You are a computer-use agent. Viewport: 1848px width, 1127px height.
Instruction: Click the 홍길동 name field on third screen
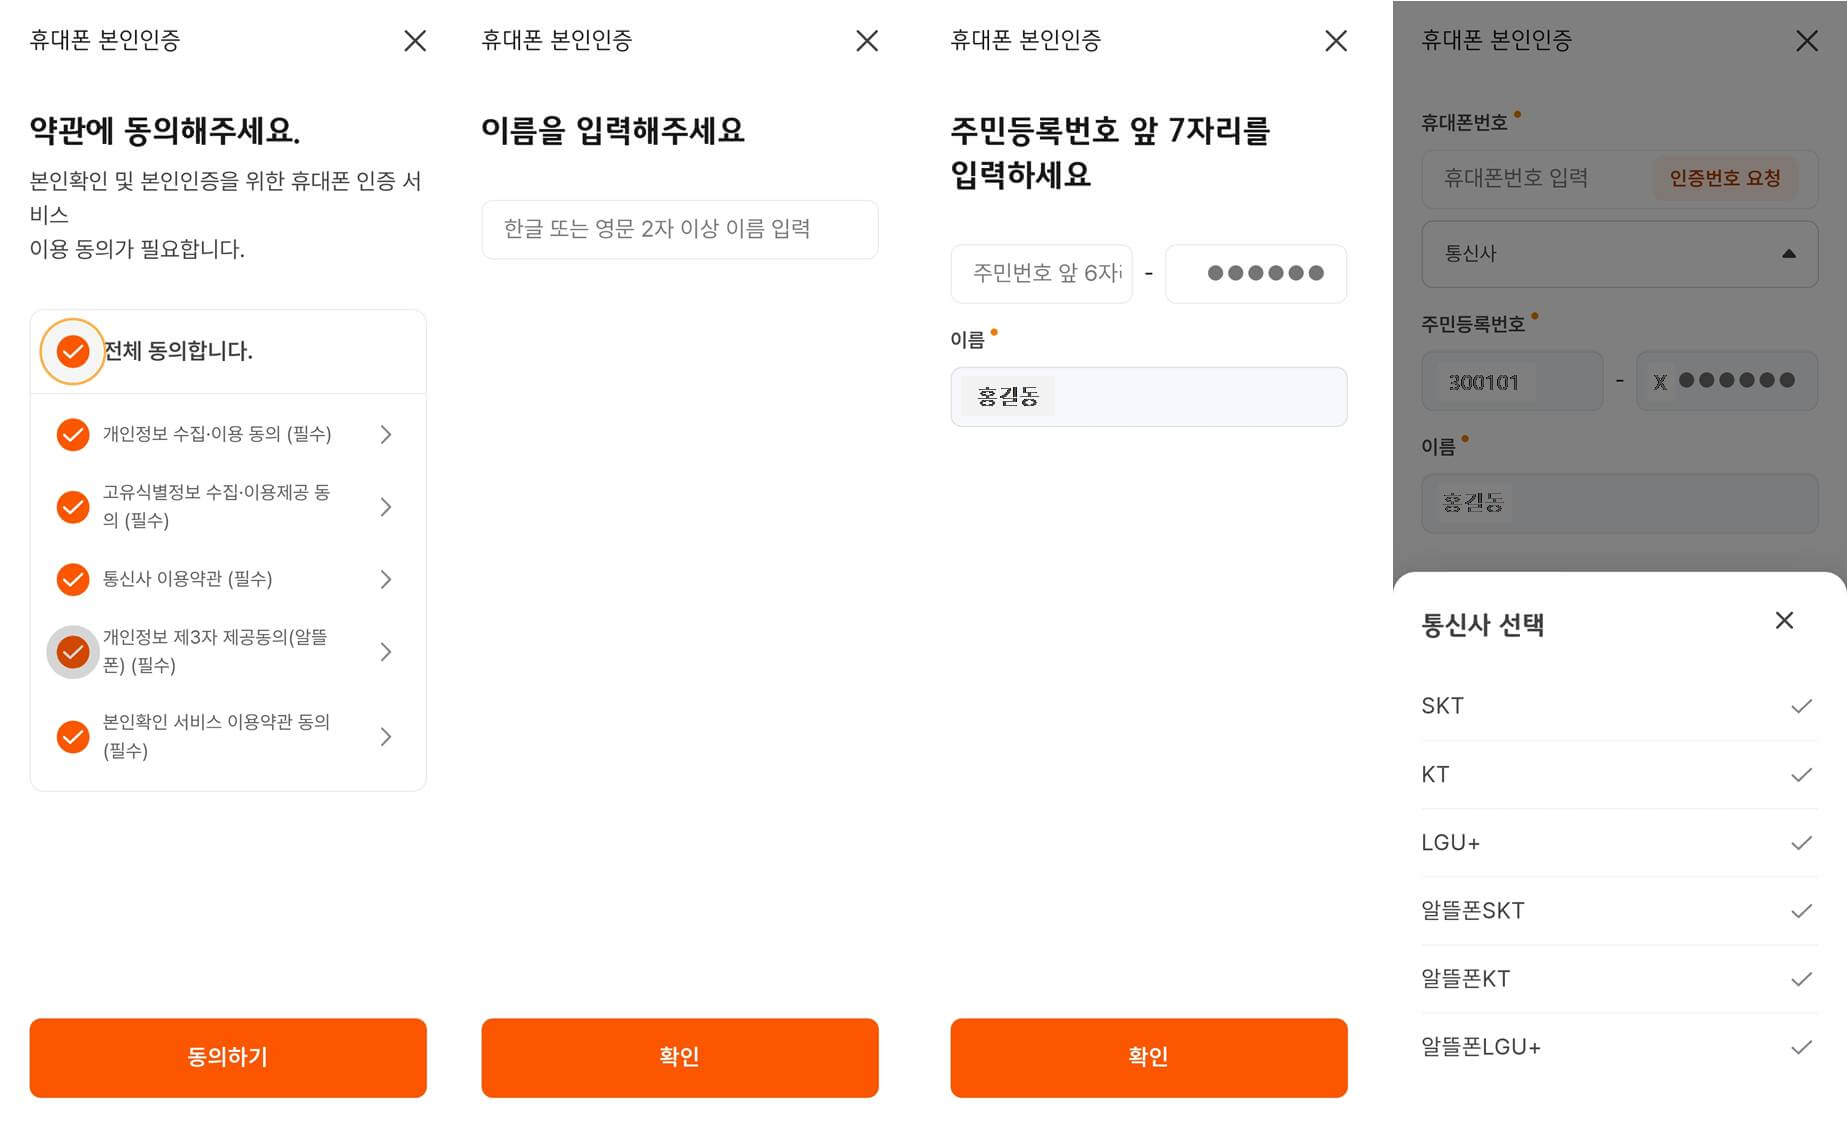coord(1149,397)
